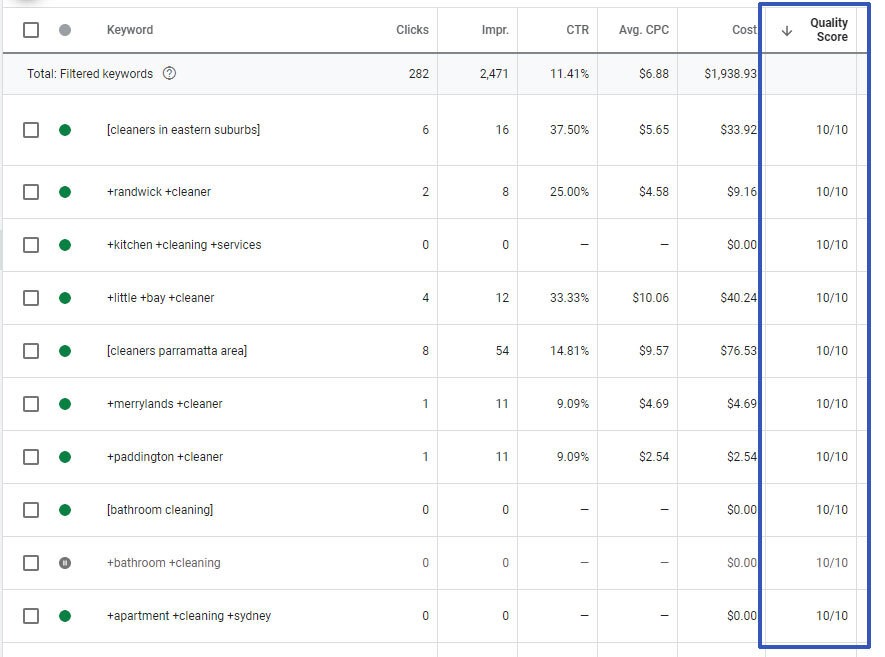The image size is (885, 657).
Task: Click total cost value $1,938.93
Action: 730,74
